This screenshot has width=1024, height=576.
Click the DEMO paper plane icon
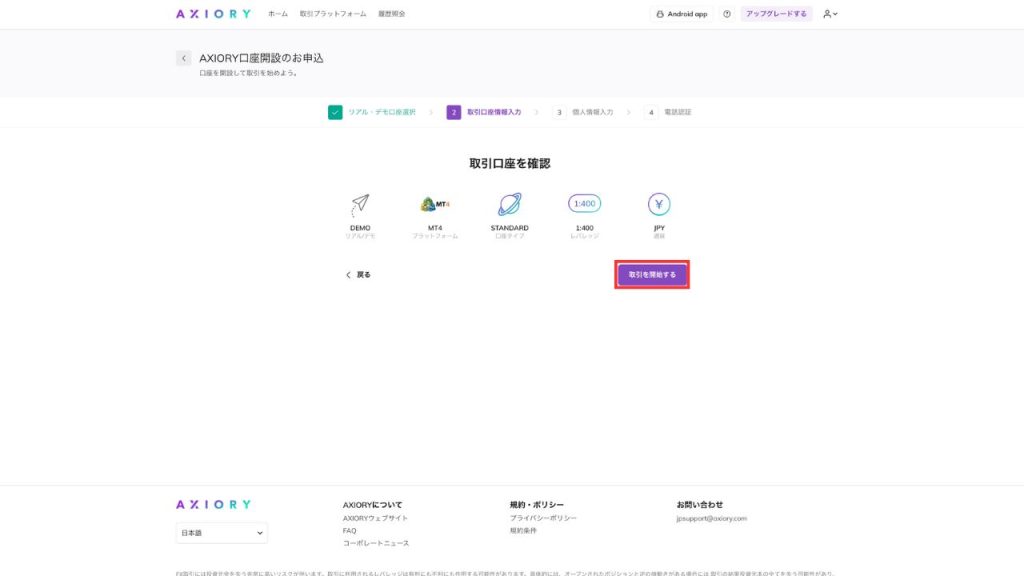(x=360, y=204)
